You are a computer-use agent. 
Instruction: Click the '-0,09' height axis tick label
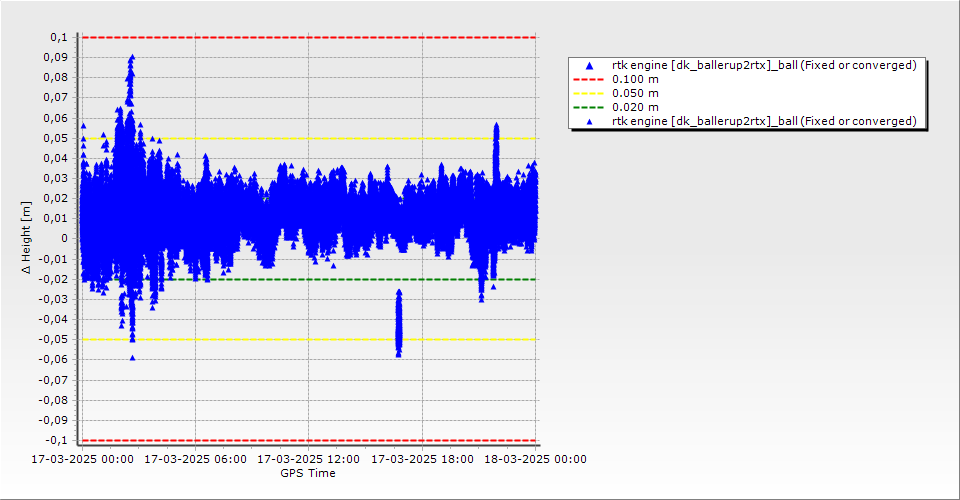[x=54, y=420]
